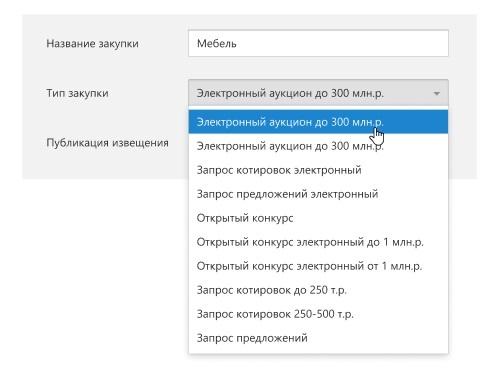Choose the second, non-highlighted Электронный аукцион option

[318, 146]
